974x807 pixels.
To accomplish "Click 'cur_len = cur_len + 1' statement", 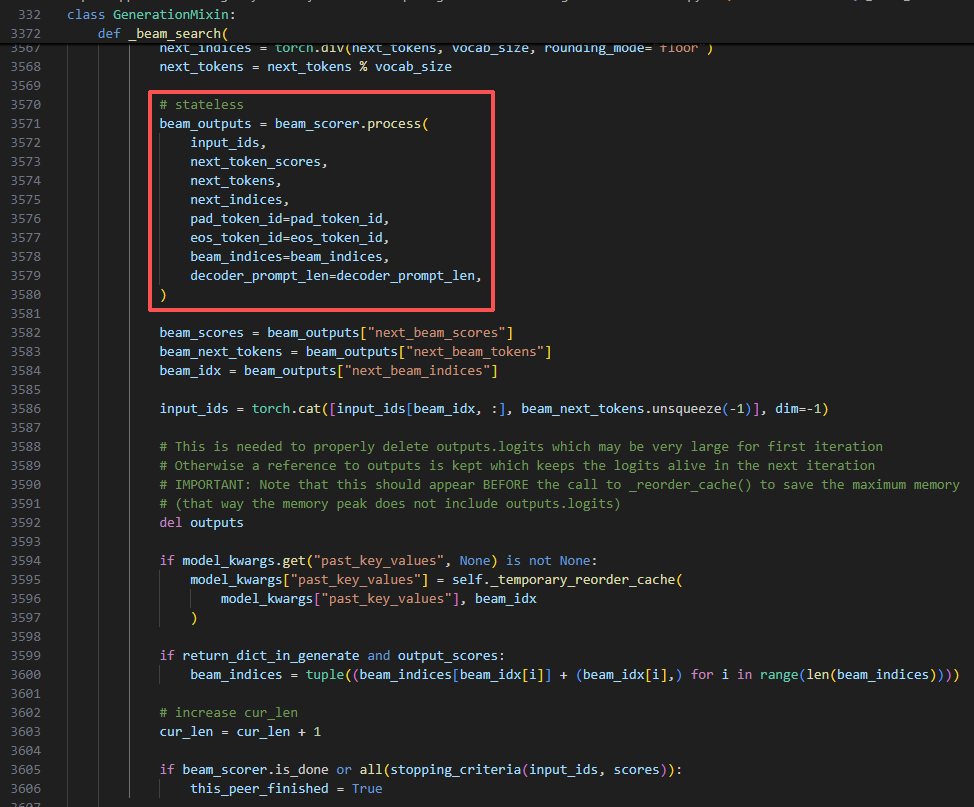I will click(x=240, y=732).
